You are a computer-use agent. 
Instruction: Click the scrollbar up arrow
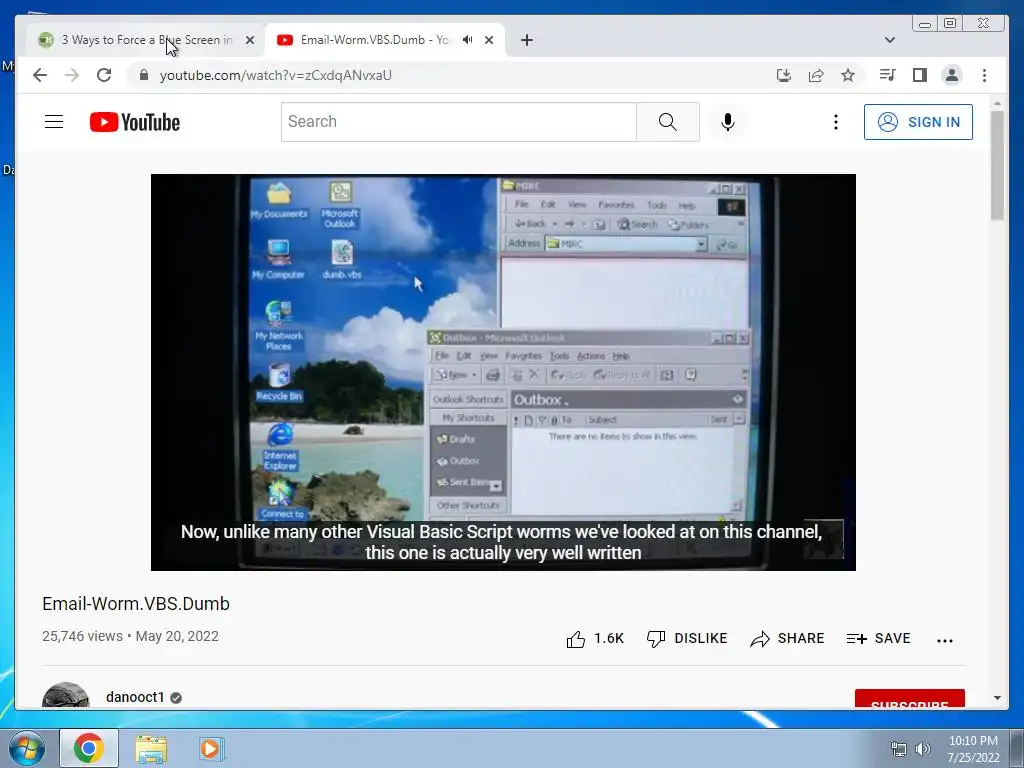coord(997,103)
